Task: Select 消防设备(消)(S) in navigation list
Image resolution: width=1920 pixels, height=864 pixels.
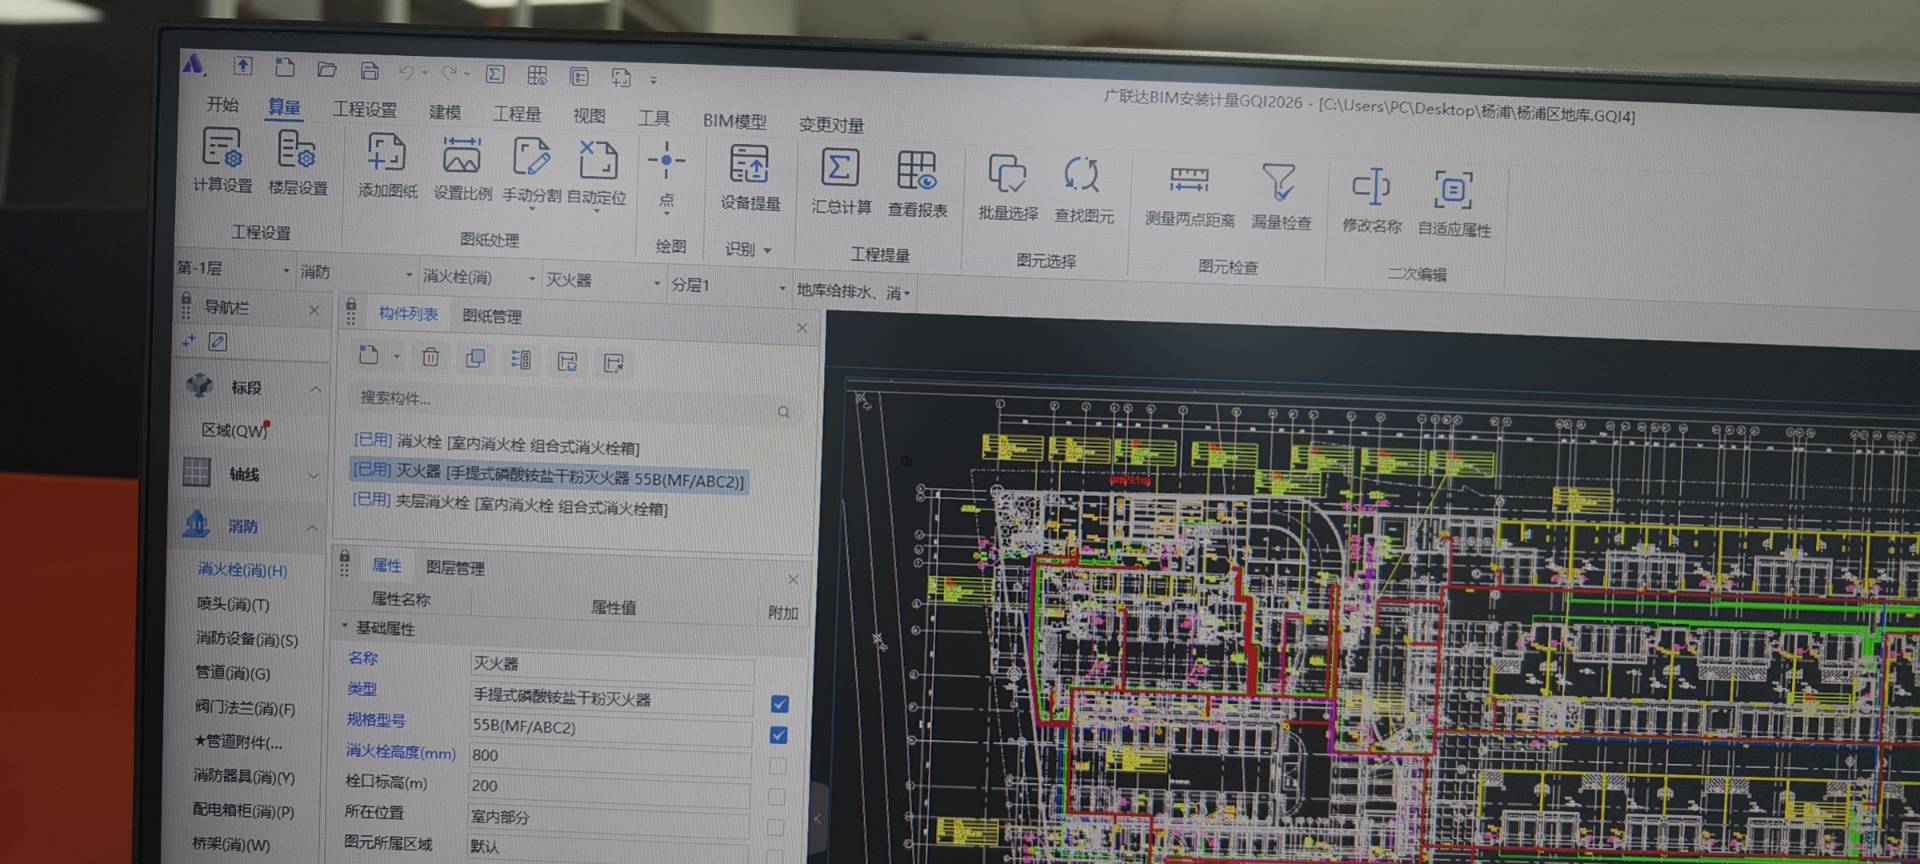Action: (246, 638)
